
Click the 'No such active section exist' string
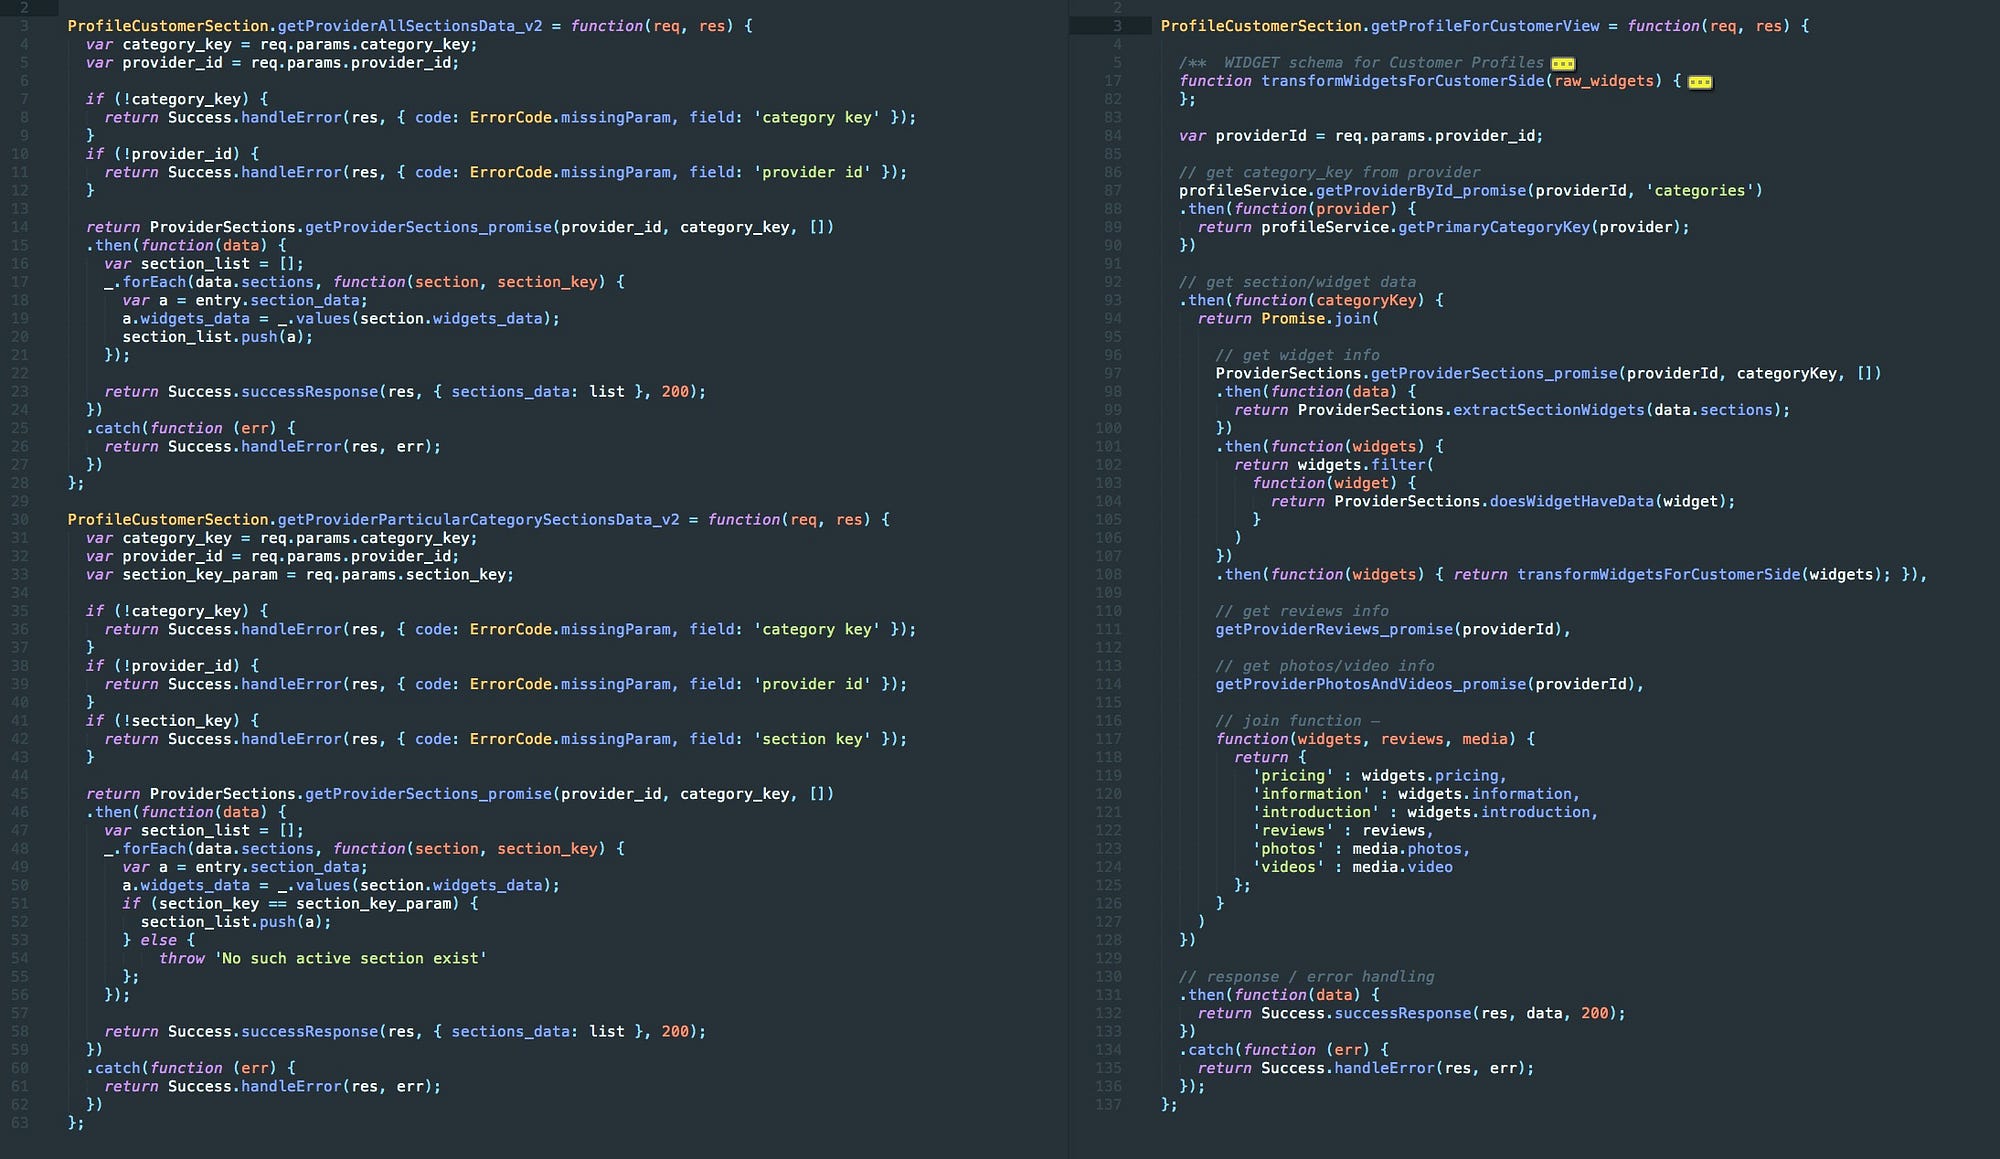pyautogui.click(x=350, y=958)
